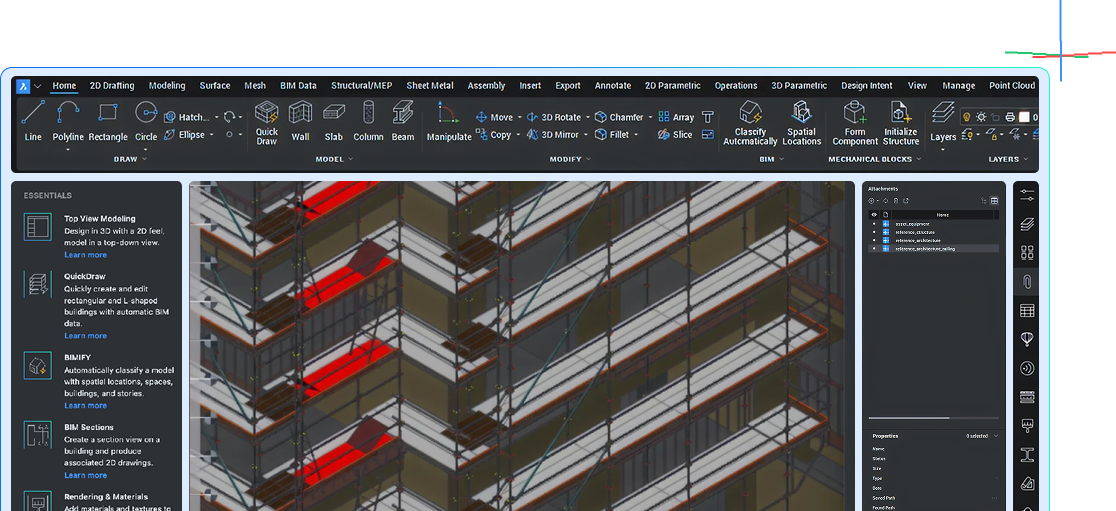
Task: Toggle visibility of reference_architecture attachment
Action: click(874, 241)
